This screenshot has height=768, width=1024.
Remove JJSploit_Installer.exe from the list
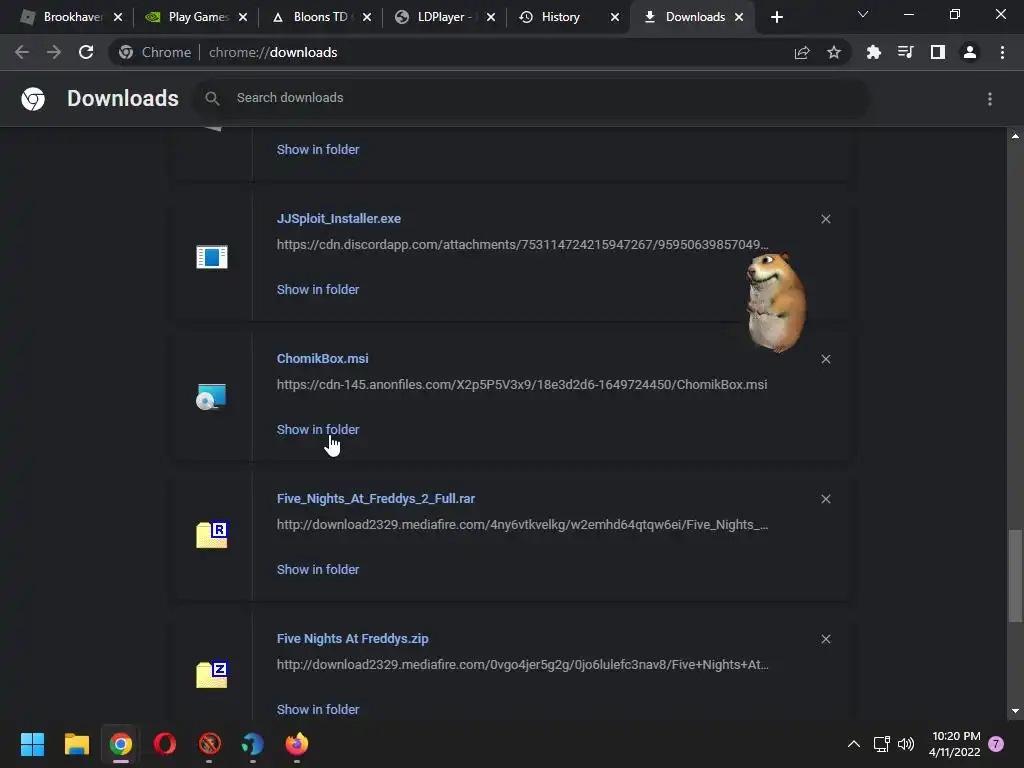click(825, 219)
